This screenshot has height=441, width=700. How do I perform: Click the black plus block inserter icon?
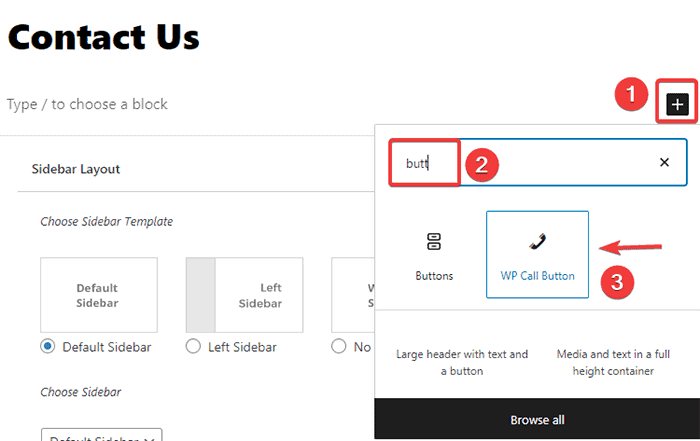677,103
